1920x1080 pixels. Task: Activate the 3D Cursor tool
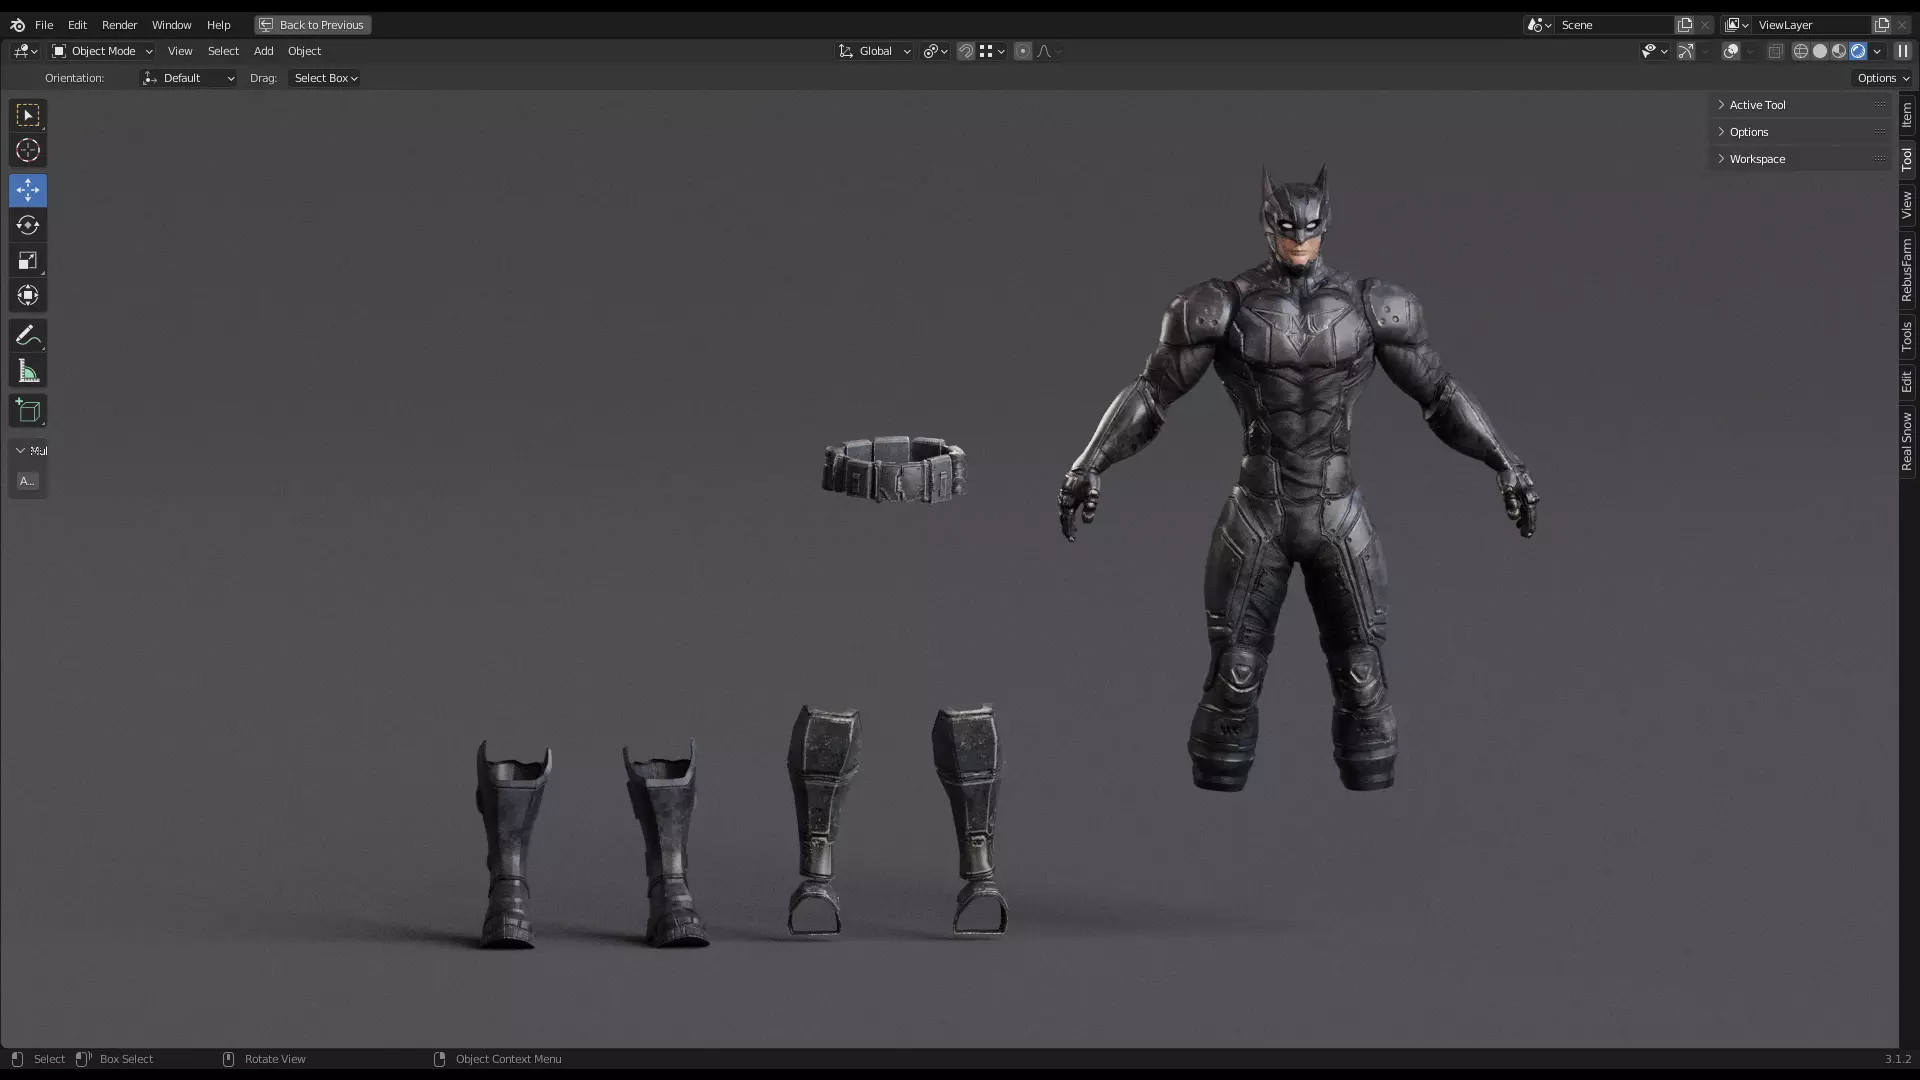[28, 151]
